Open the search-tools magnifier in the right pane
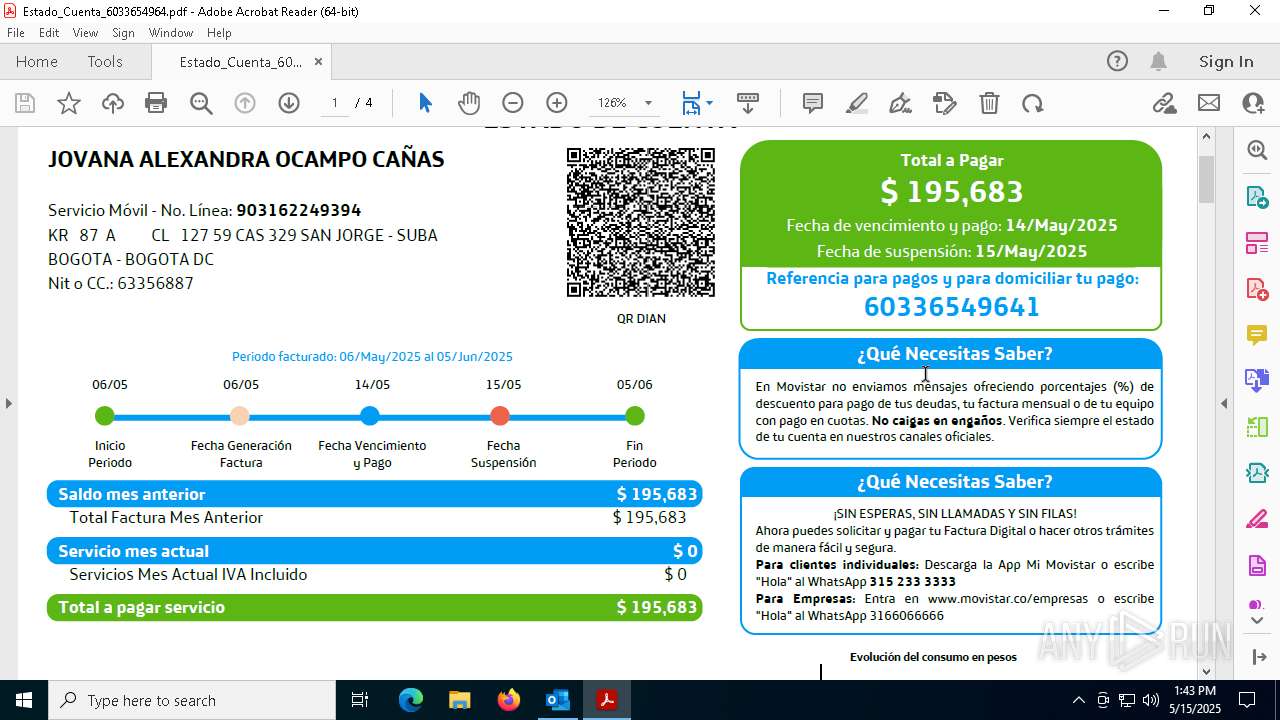This screenshot has height=720, width=1280. click(1257, 150)
